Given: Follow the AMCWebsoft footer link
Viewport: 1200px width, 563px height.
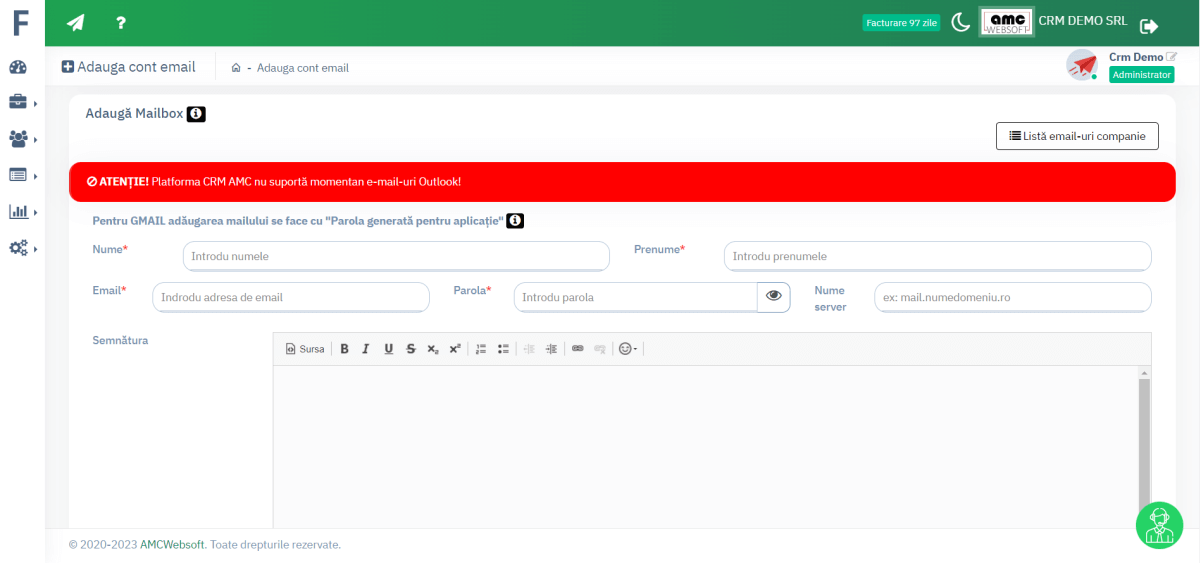Looking at the screenshot, I should point(172,545).
